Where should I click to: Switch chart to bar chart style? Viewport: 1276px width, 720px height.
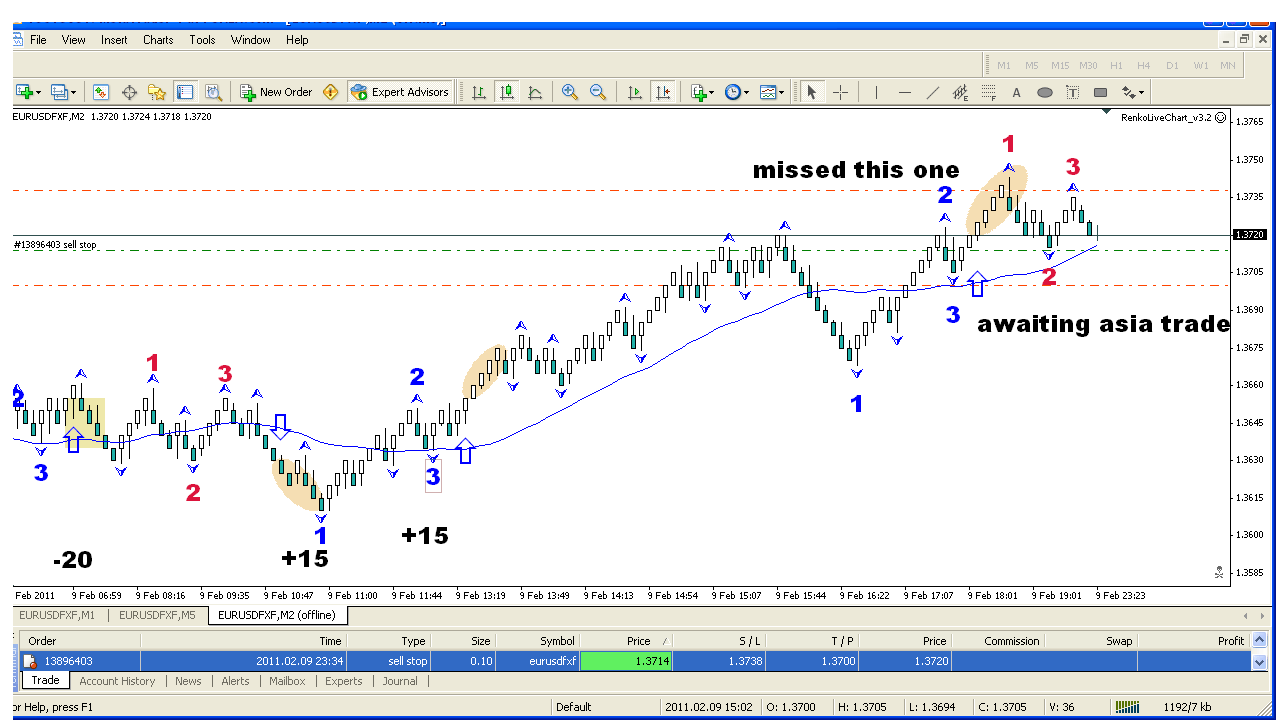click(479, 92)
